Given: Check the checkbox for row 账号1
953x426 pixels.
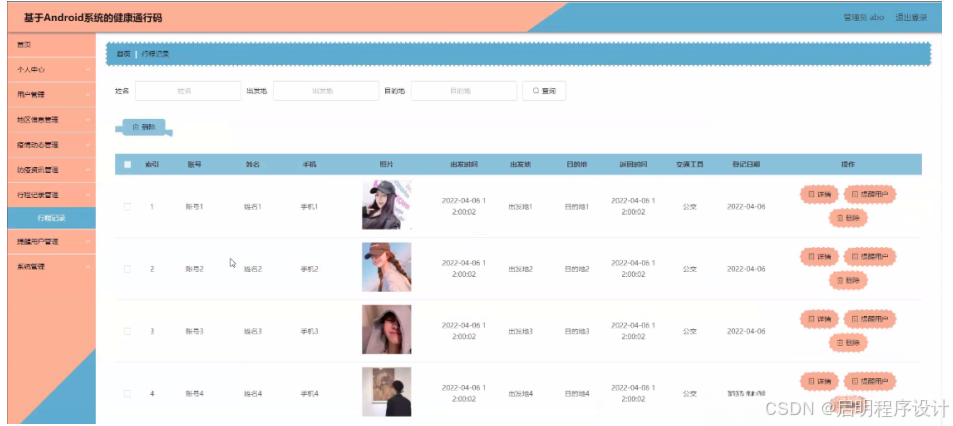Looking at the screenshot, I should coord(128,207).
